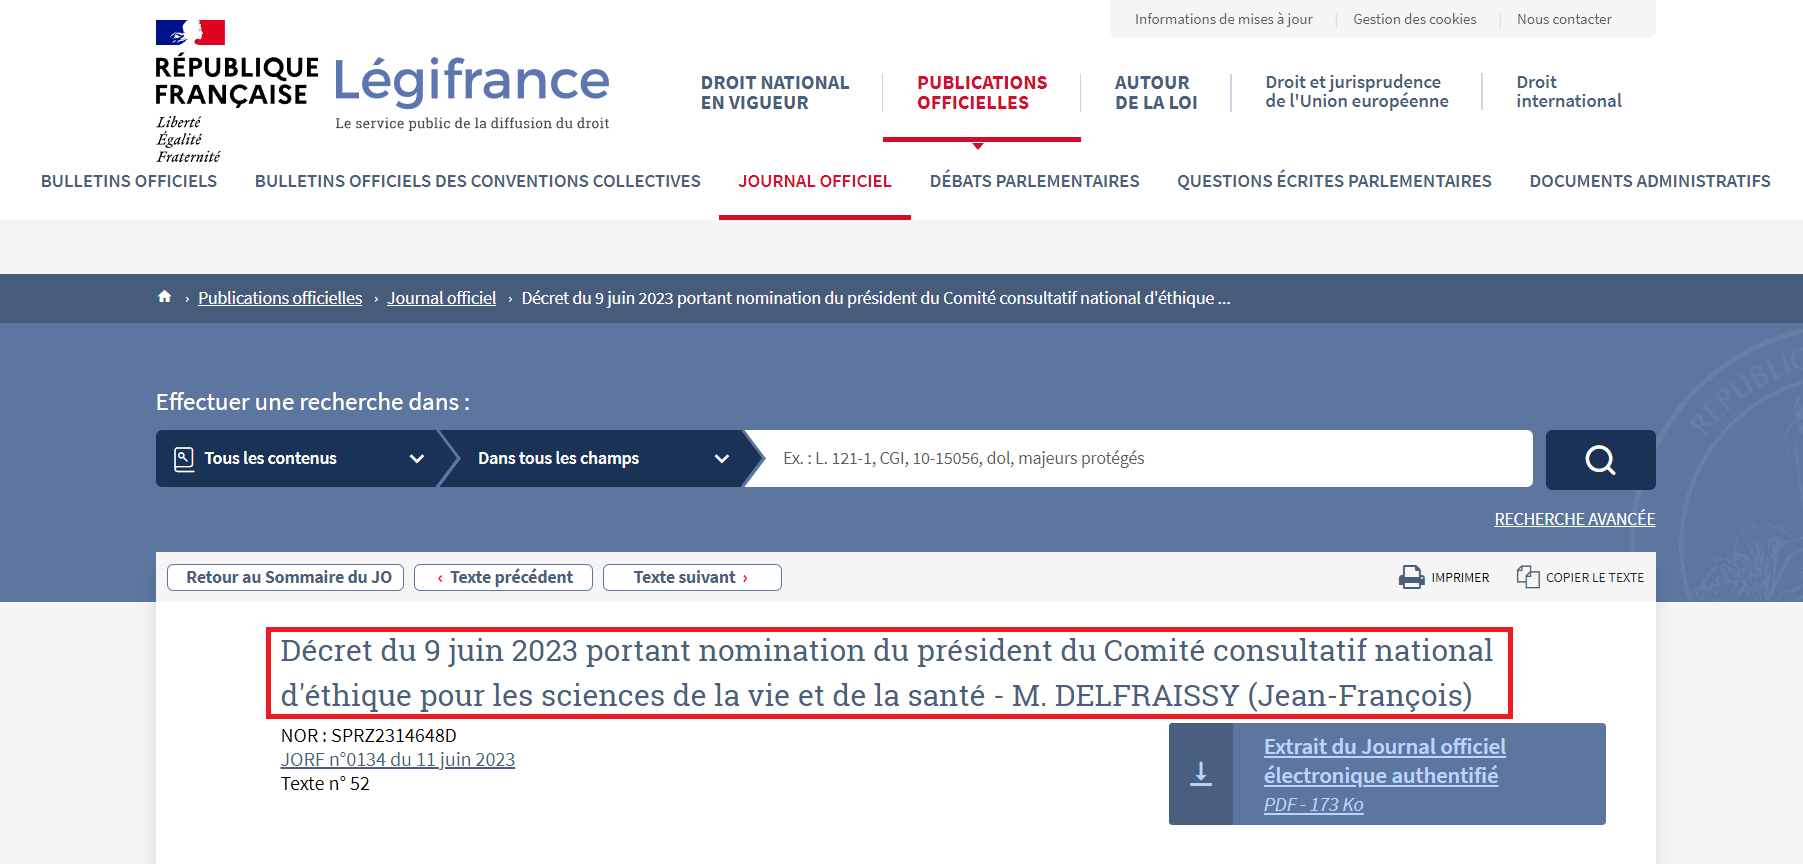Image resolution: width=1803 pixels, height=864 pixels.
Task: Click the printer icon to print
Action: pyautogui.click(x=1411, y=577)
